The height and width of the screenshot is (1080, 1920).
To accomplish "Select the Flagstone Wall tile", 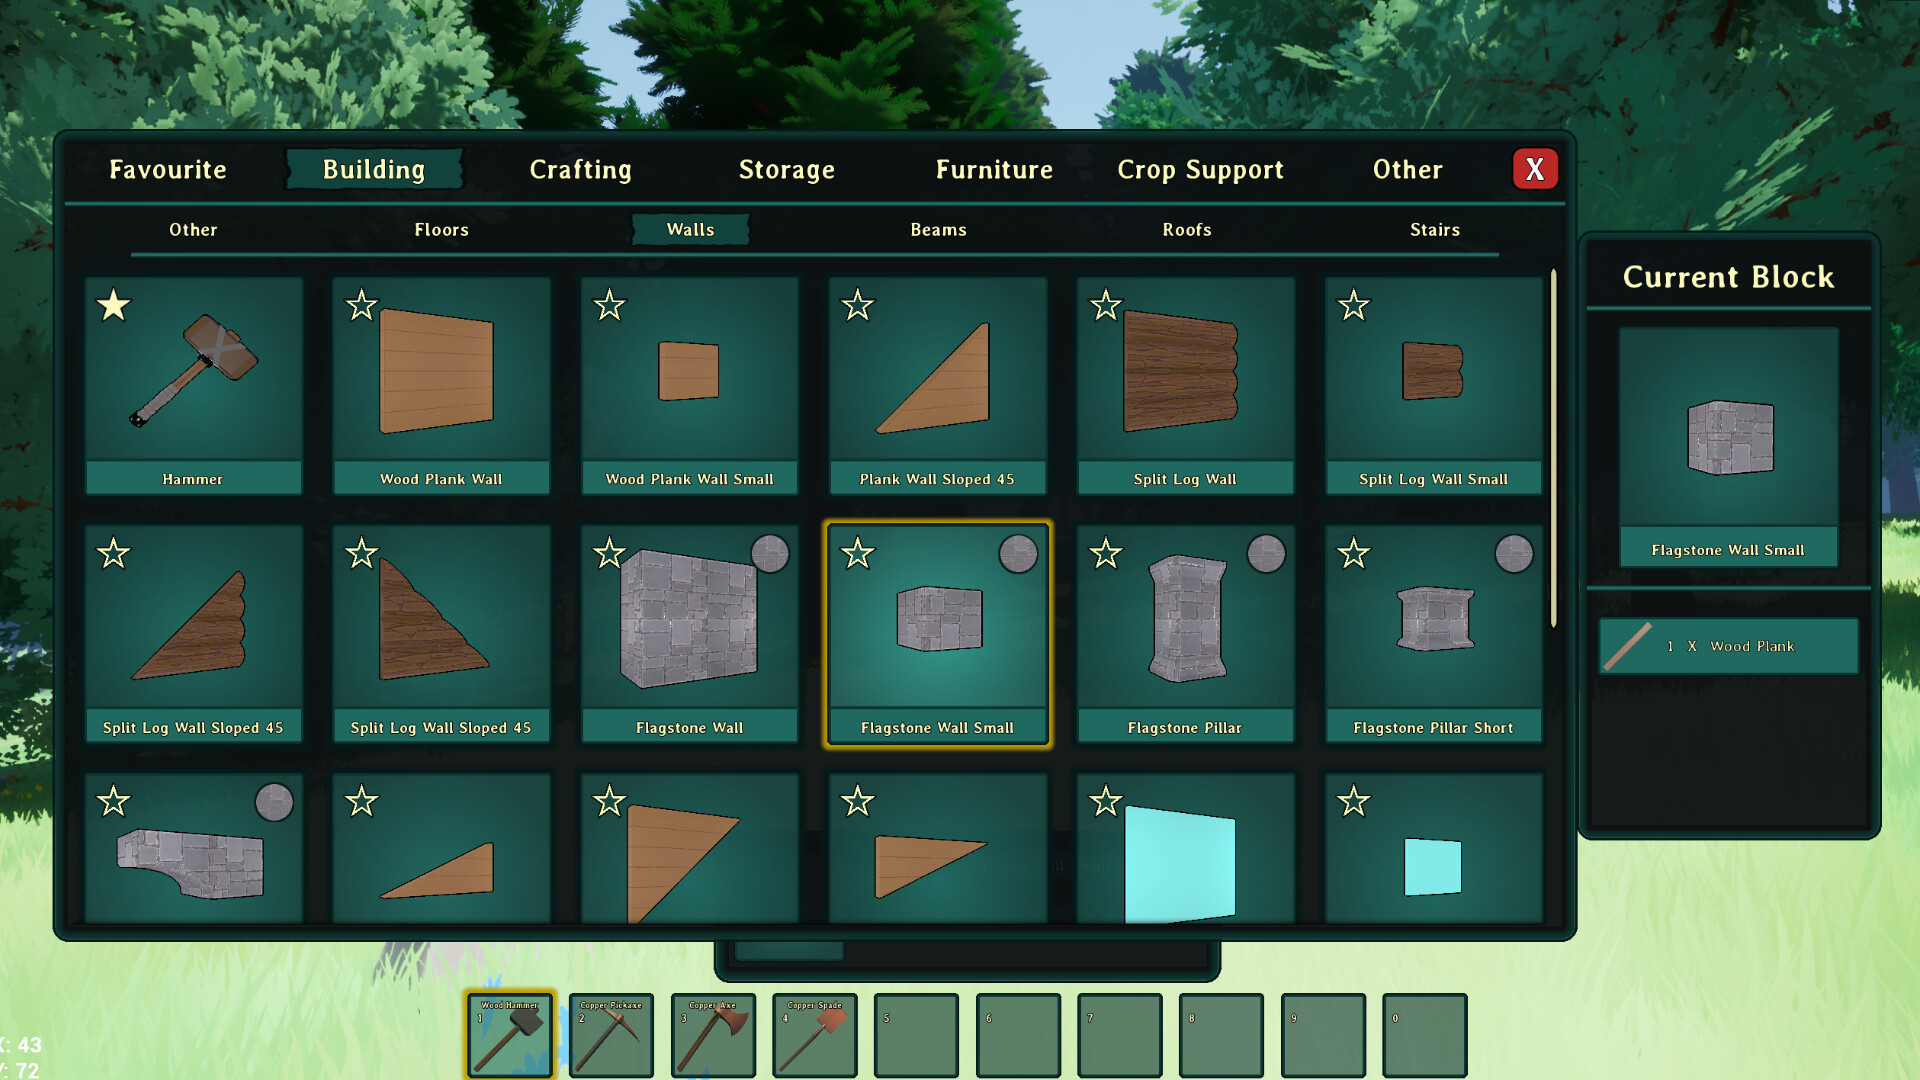I will (689, 633).
